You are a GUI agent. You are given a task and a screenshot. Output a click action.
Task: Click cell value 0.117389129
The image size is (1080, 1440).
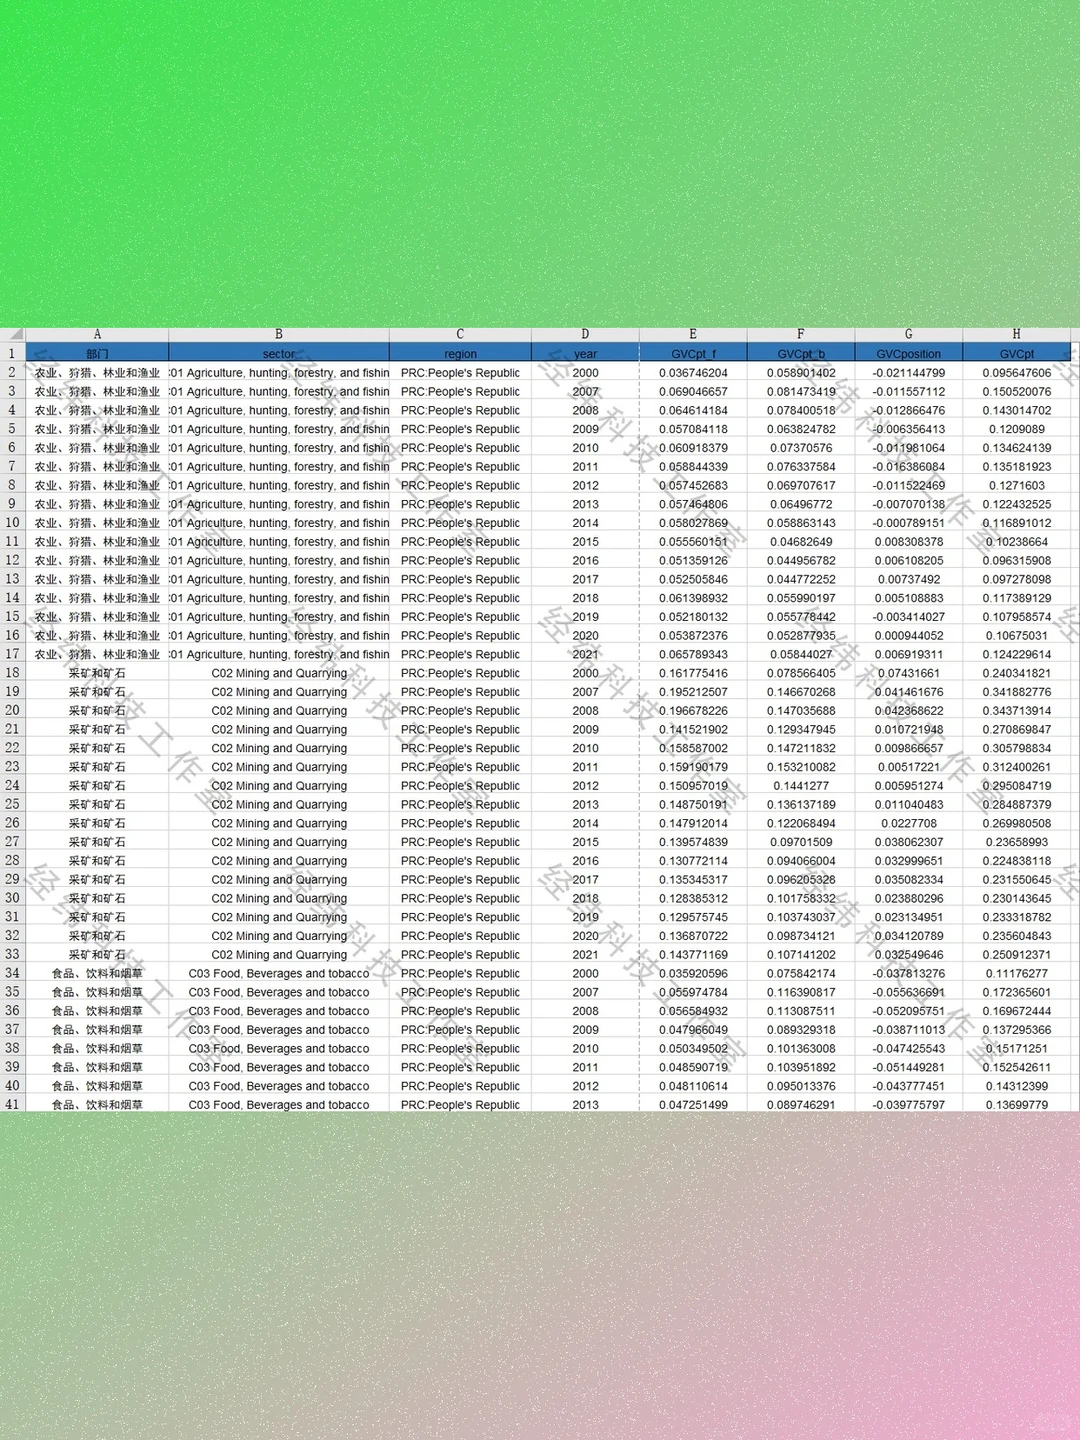click(x=1017, y=597)
